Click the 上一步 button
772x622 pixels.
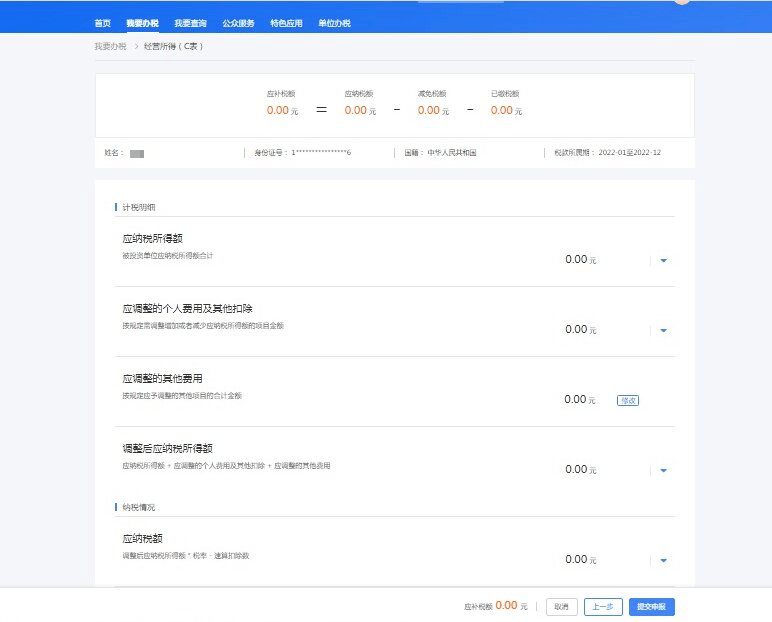[603, 607]
